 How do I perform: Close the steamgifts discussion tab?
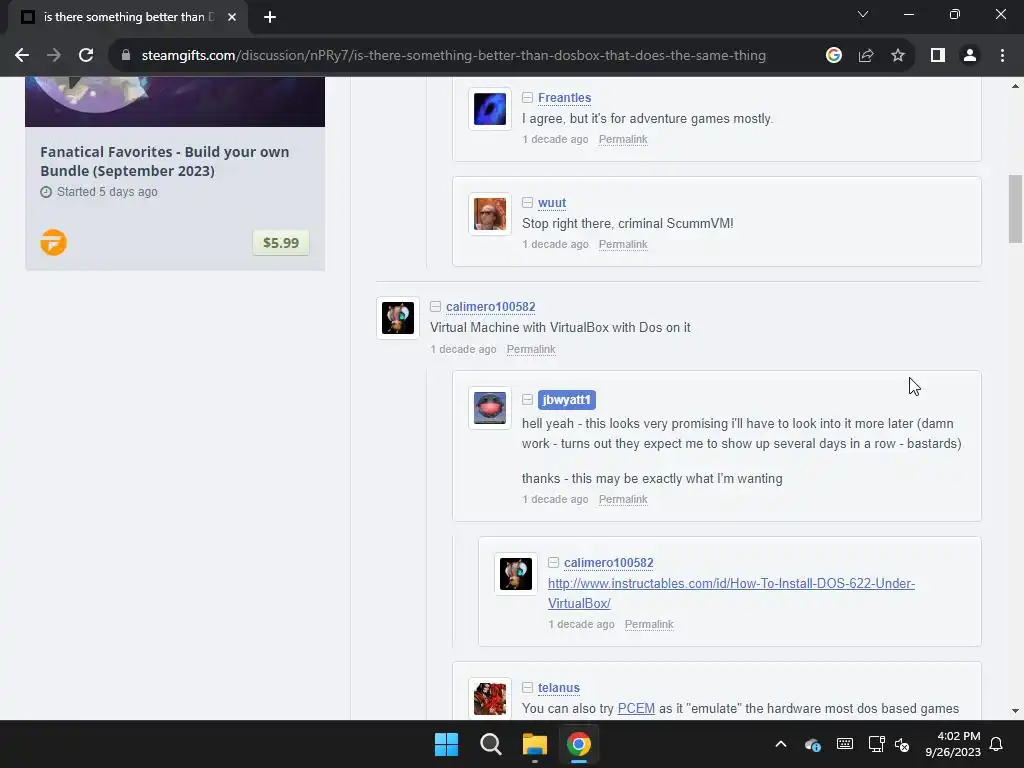click(232, 17)
